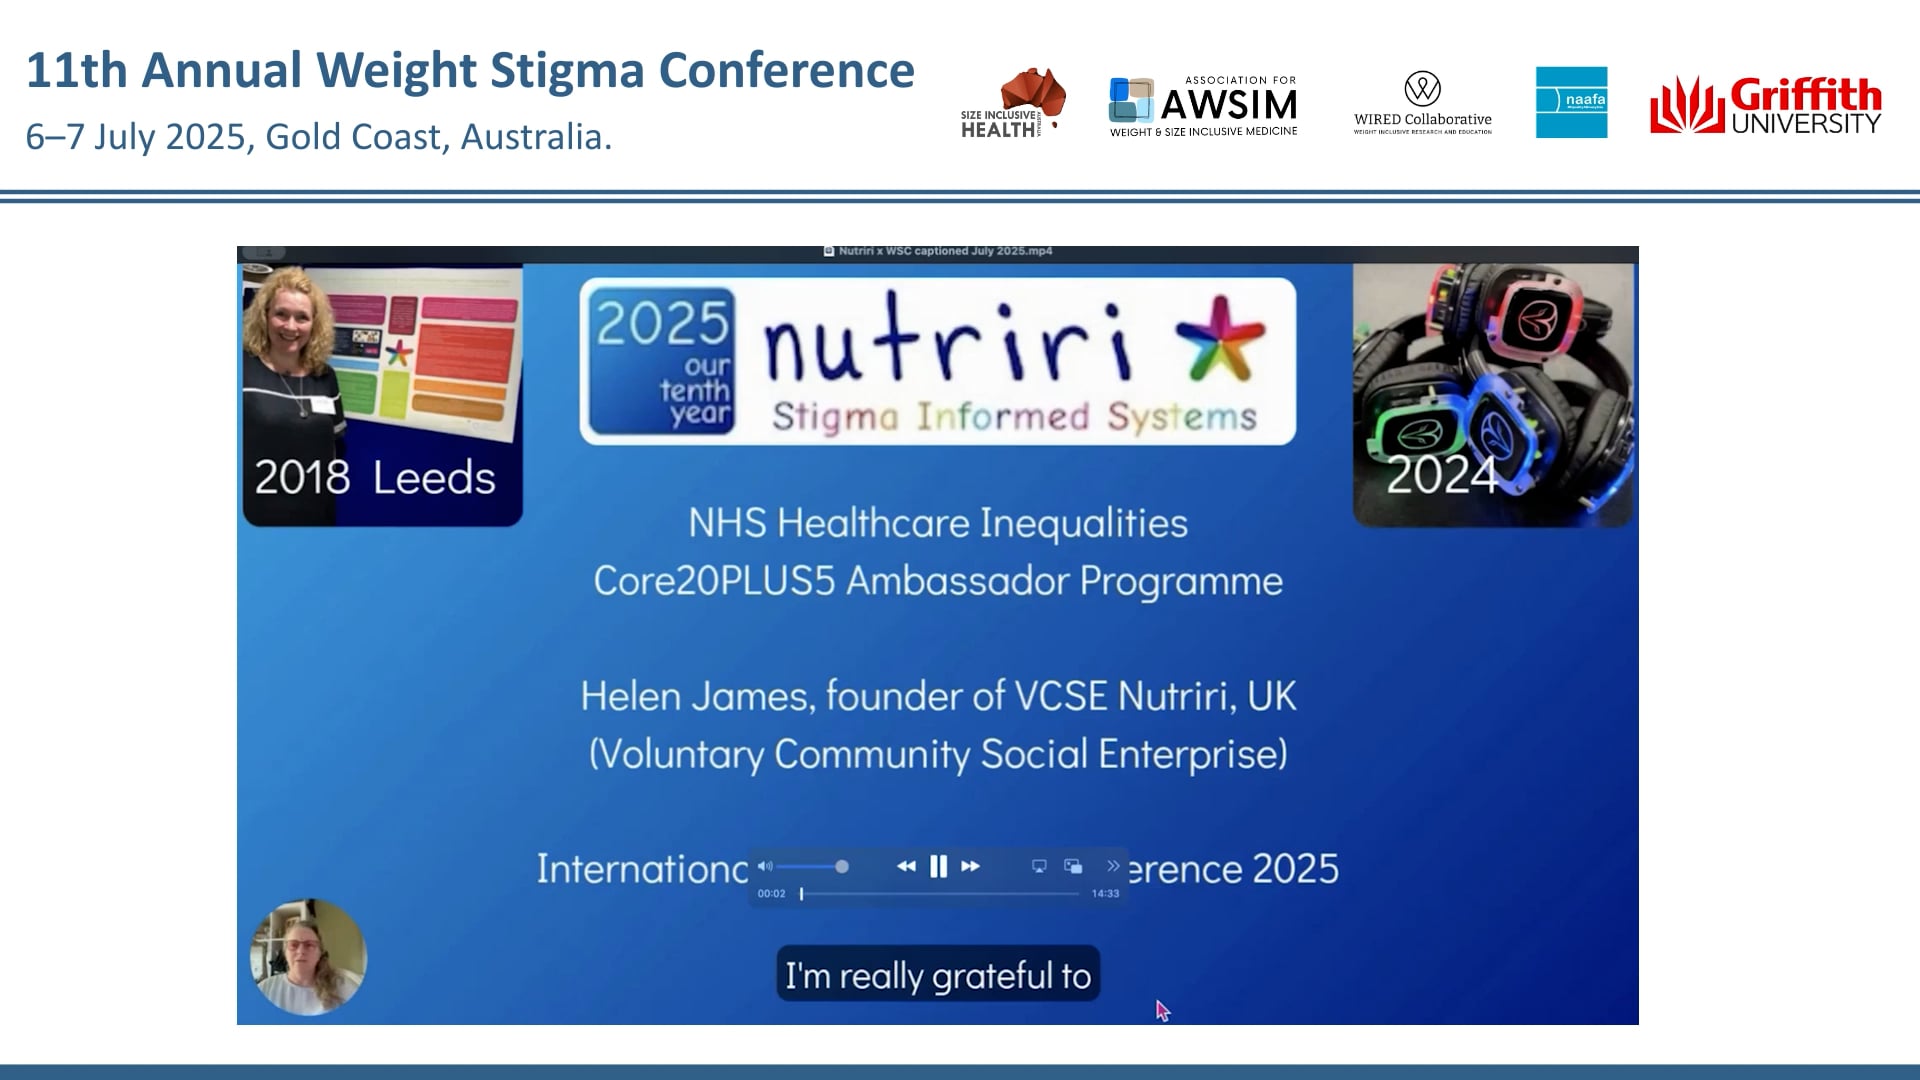Screen dimensions: 1920x1080
Task: Fast-forward using the skip-ahead icon
Action: [x=970, y=866]
